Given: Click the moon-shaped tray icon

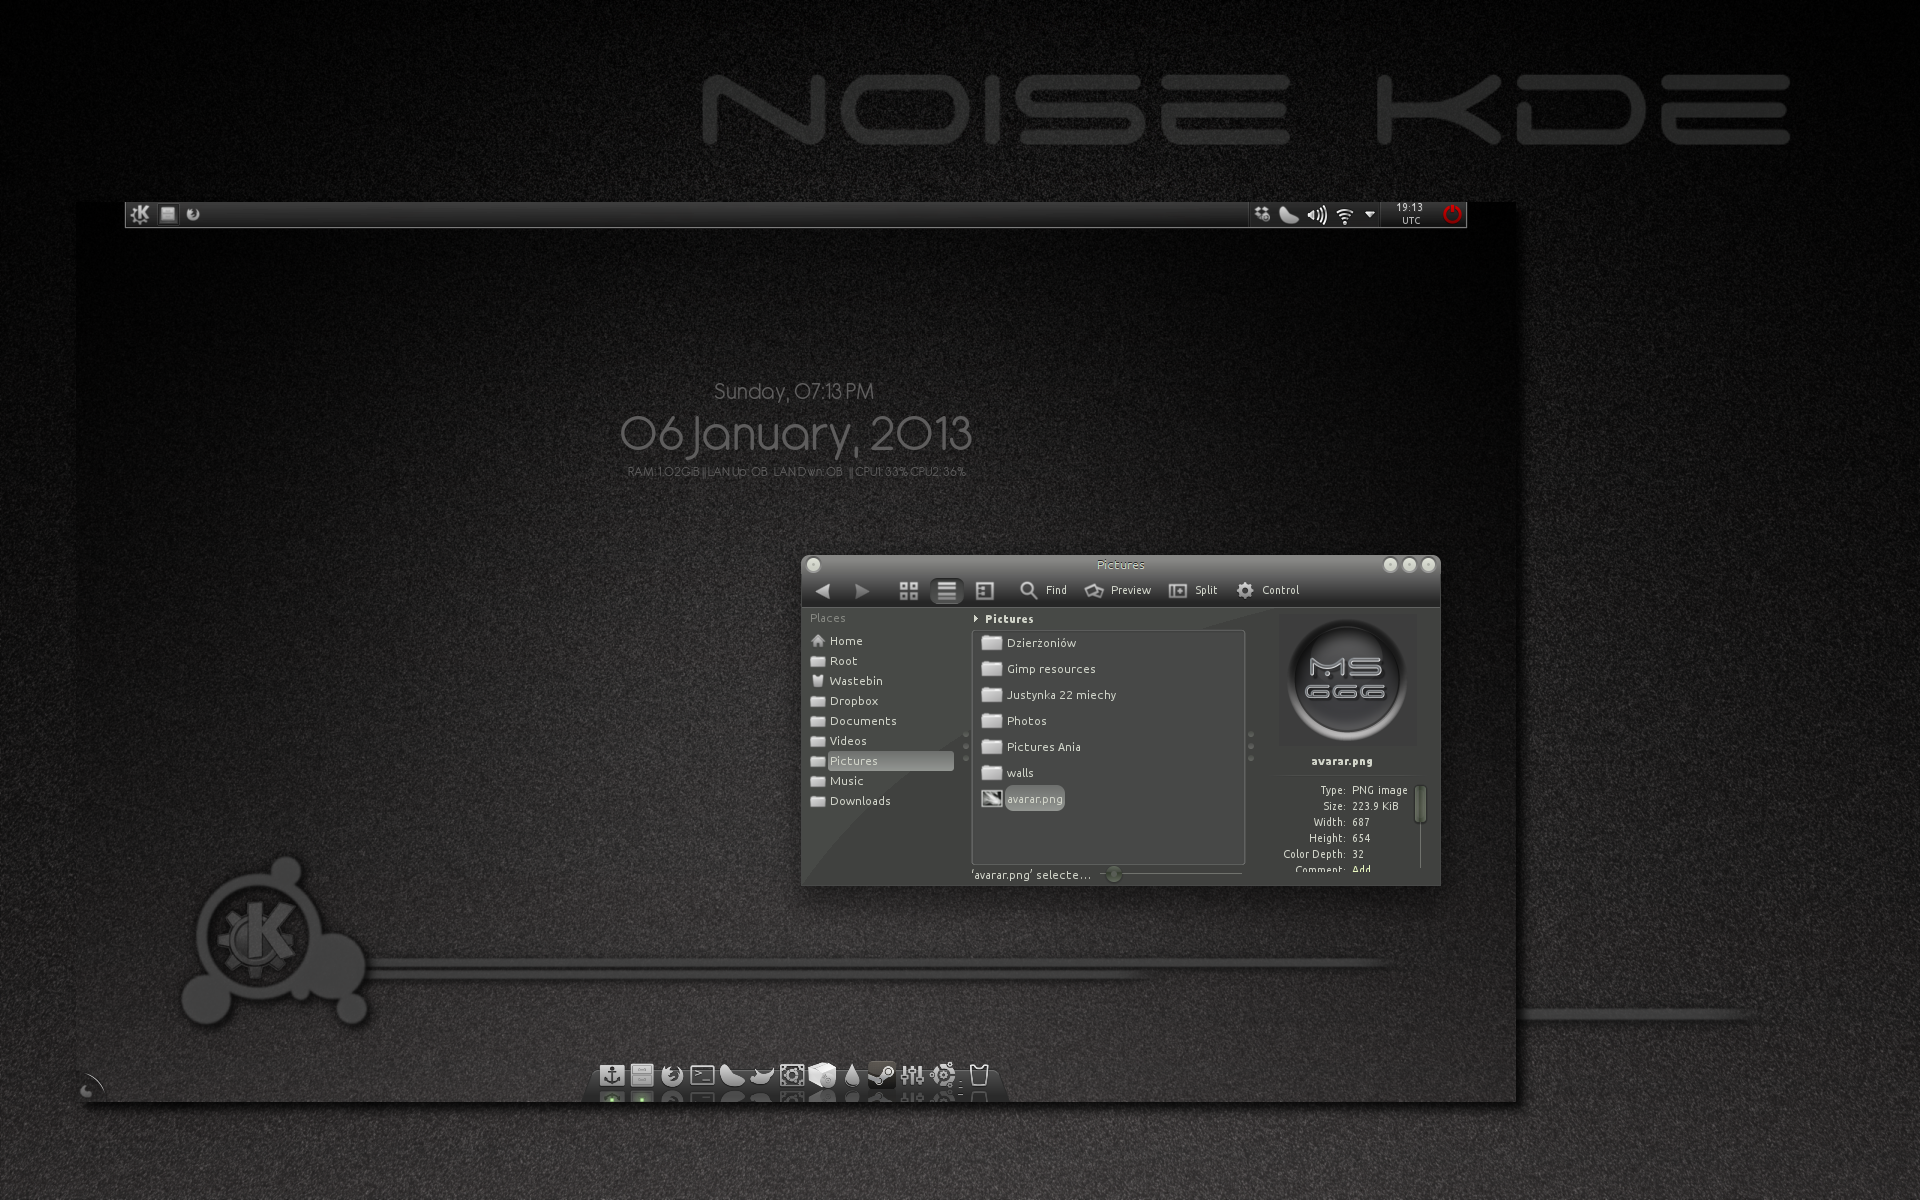Looking at the screenshot, I should (1289, 214).
